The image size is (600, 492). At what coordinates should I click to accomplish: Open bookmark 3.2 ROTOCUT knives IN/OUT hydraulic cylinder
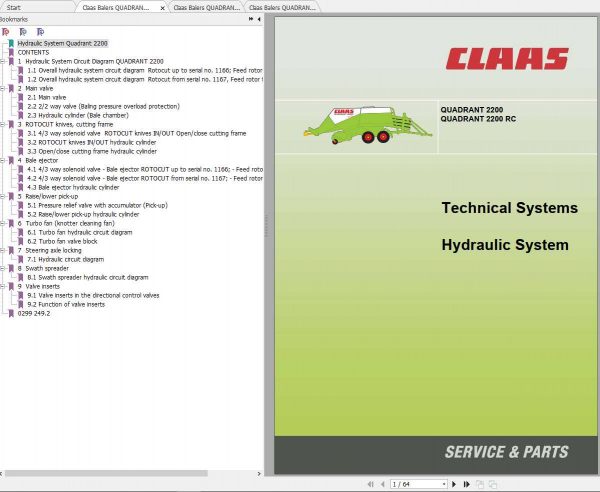[91, 142]
